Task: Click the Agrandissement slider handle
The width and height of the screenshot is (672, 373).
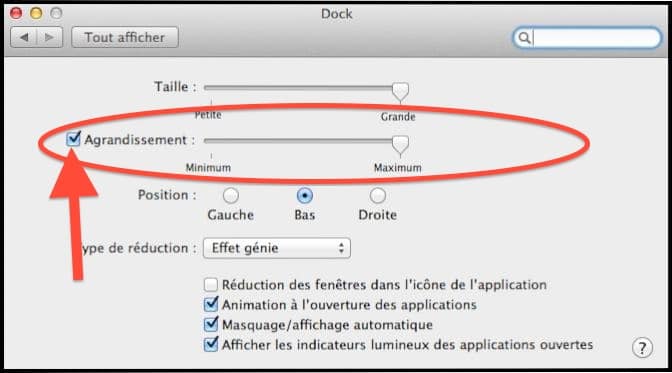Action: pyautogui.click(x=400, y=144)
